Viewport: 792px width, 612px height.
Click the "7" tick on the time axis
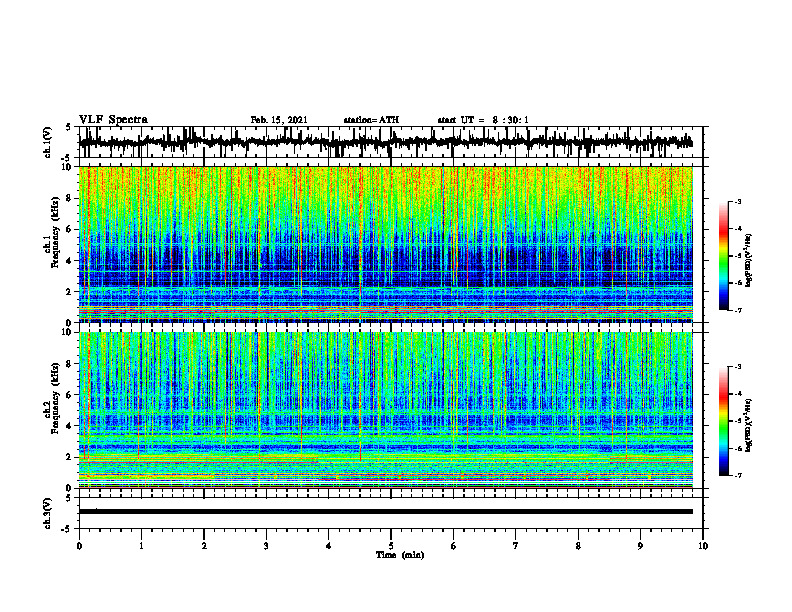pos(516,546)
